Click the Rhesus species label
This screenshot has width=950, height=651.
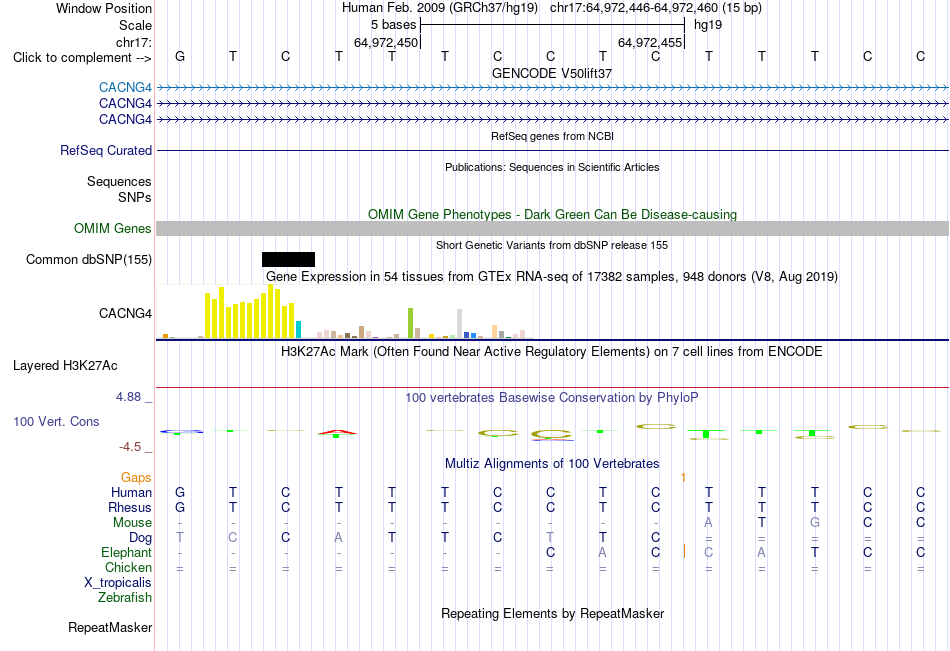[x=130, y=507]
